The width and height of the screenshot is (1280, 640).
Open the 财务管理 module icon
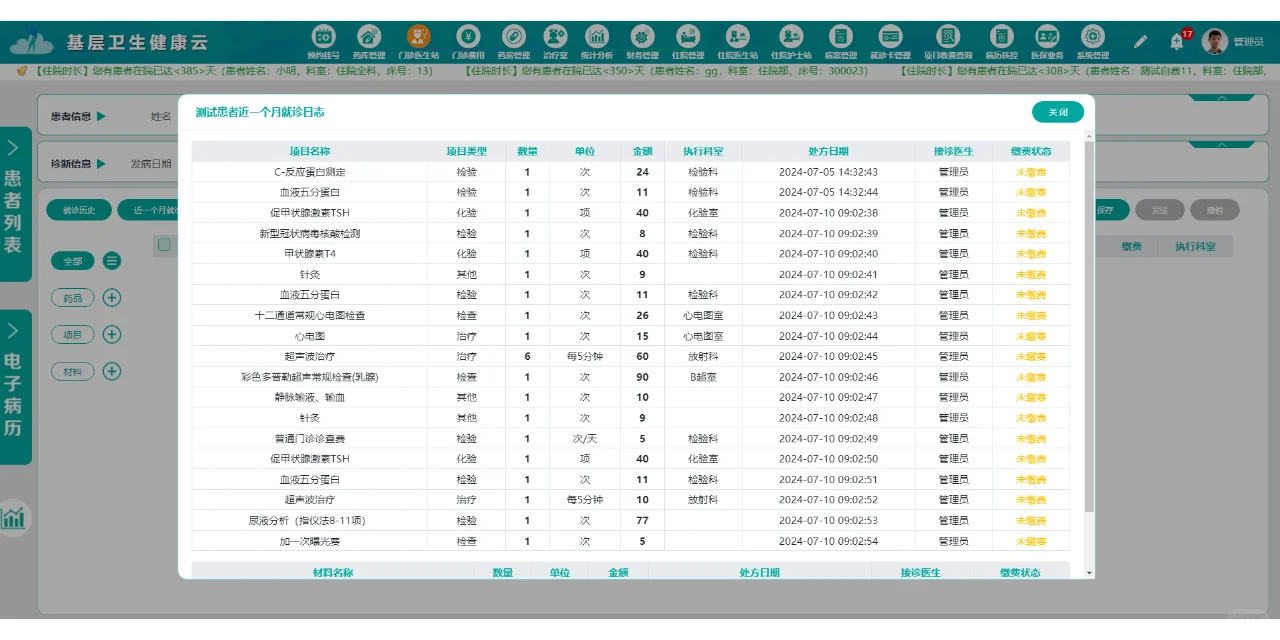tap(642, 36)
